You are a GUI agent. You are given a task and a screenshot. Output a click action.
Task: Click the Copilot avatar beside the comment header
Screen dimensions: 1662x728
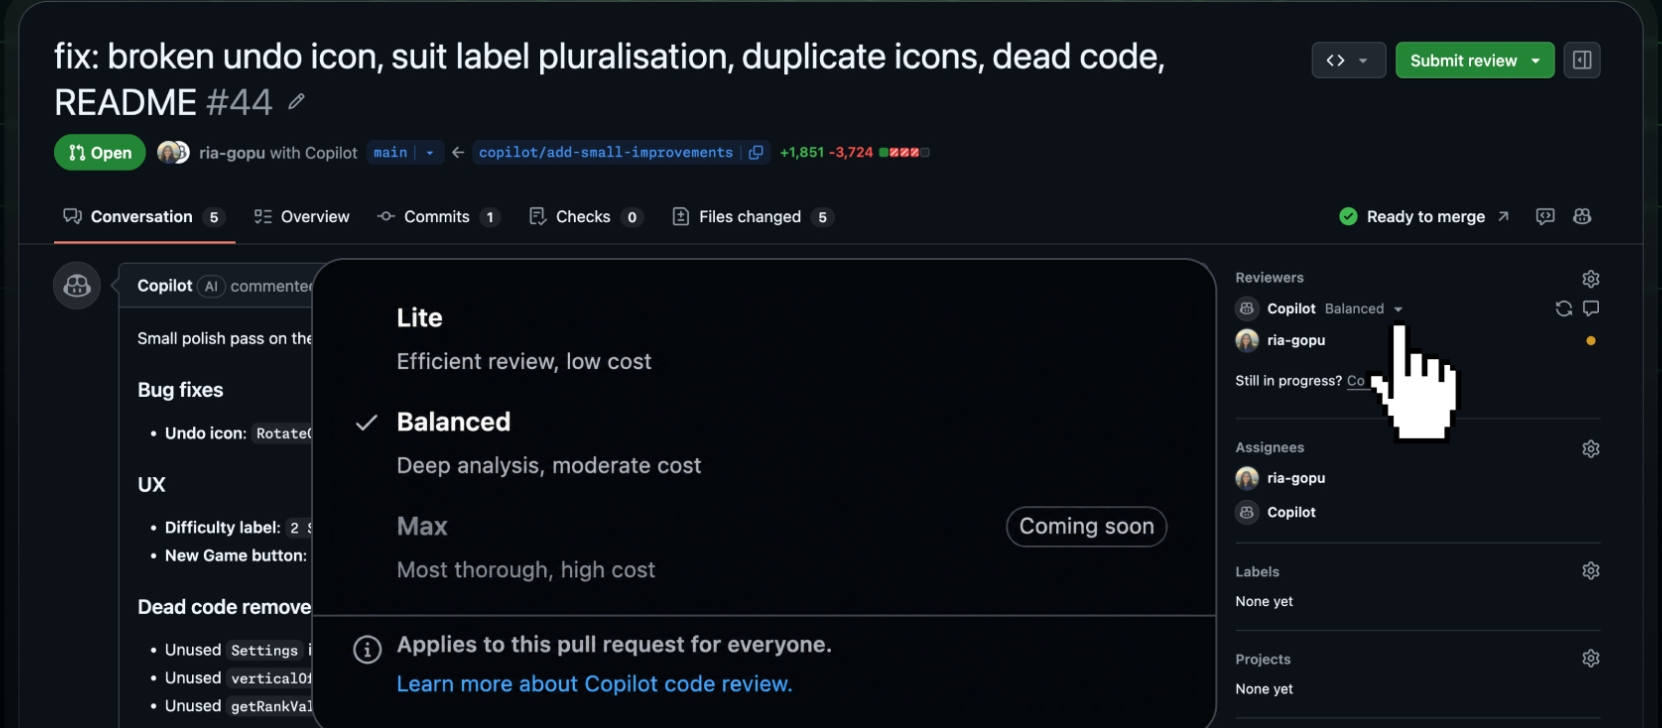coord(77,286)
